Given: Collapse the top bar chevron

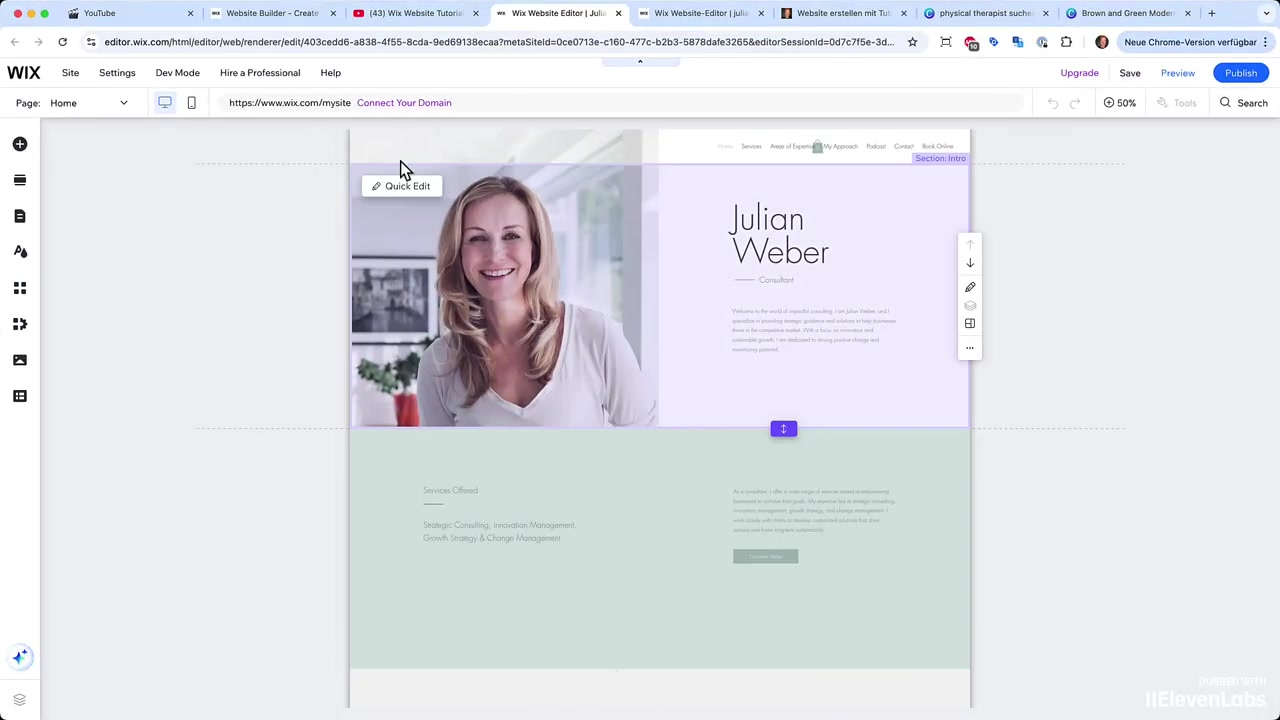Looking at the screenshot, I should tap(640, 61).
